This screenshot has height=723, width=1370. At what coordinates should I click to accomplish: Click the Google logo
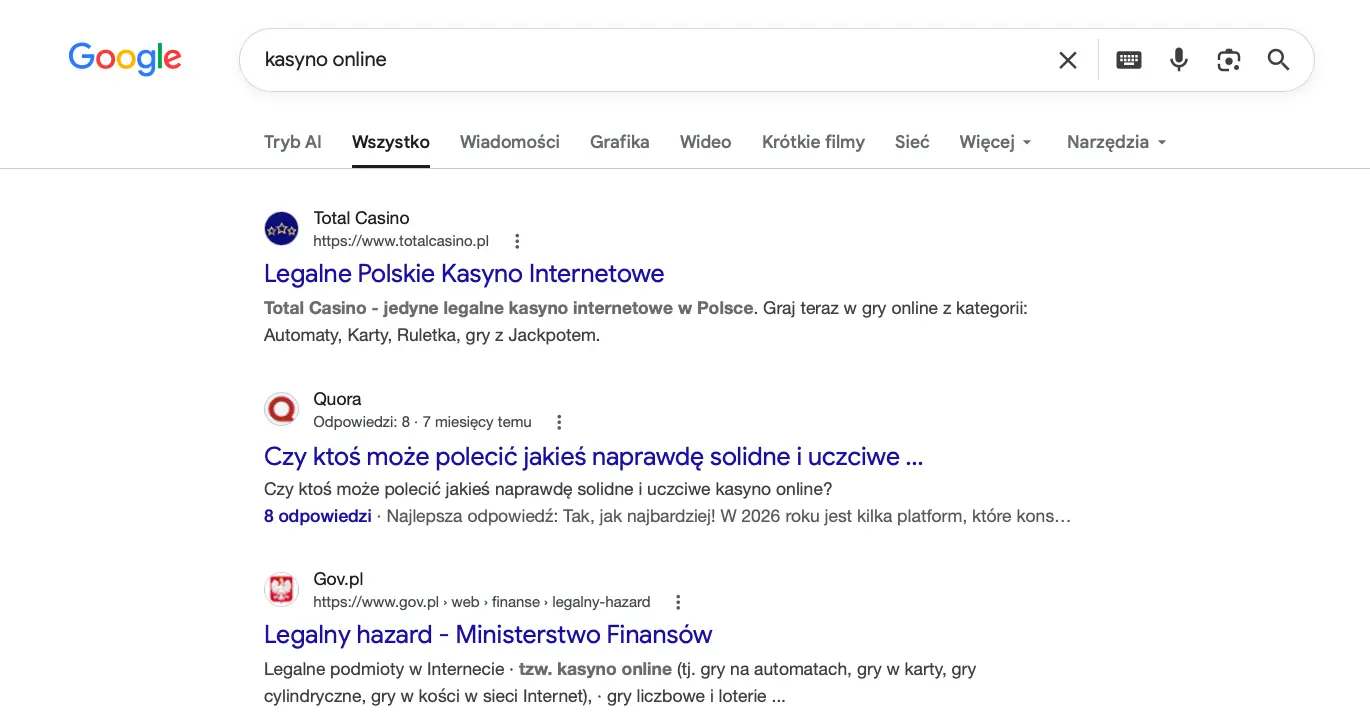tap(125, 59)
